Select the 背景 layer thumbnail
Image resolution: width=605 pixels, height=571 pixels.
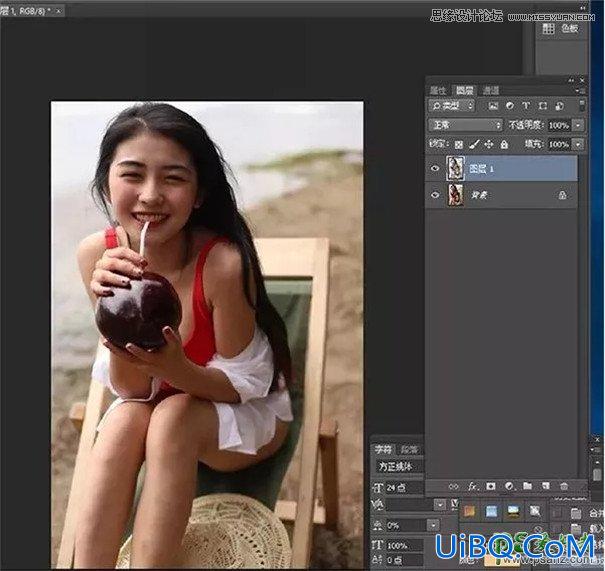455,194
